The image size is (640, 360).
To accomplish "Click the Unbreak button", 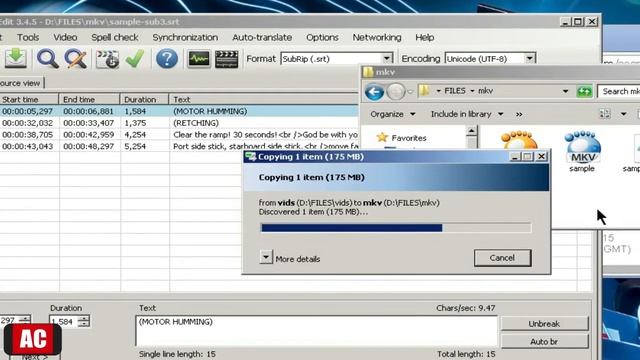I will 544,324.
